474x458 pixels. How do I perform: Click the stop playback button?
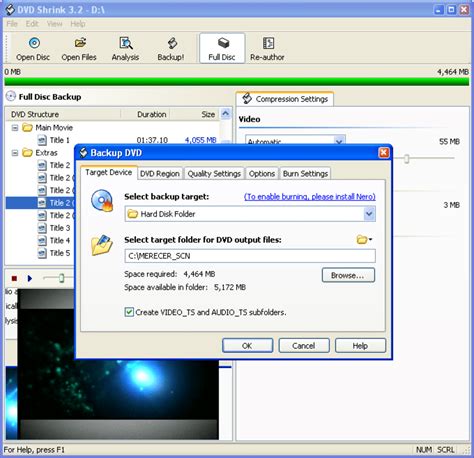click(14, 278)
